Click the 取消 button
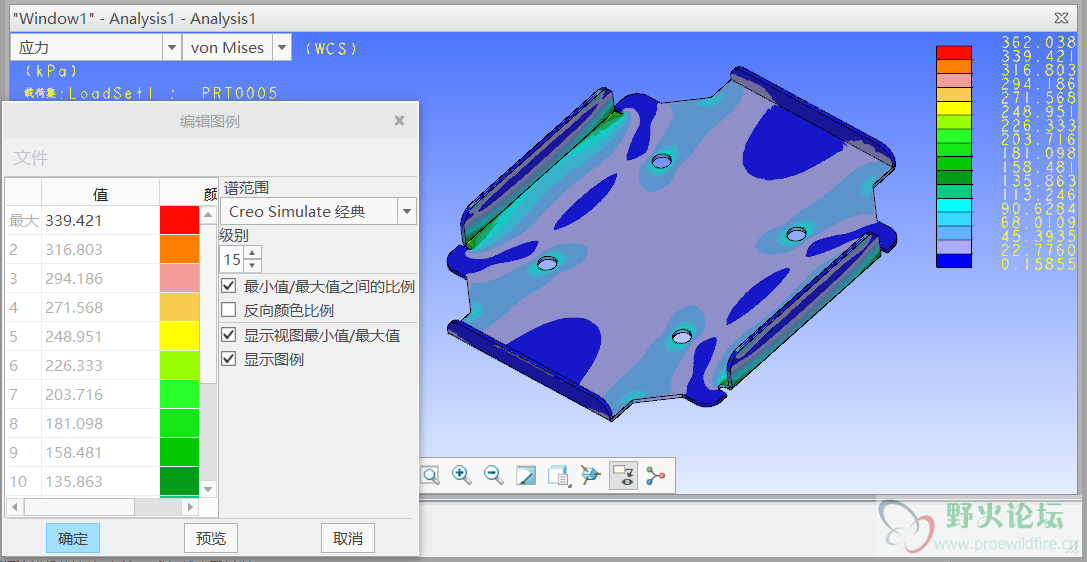This screenshot has height=562, width=1087. coord(348,538)
